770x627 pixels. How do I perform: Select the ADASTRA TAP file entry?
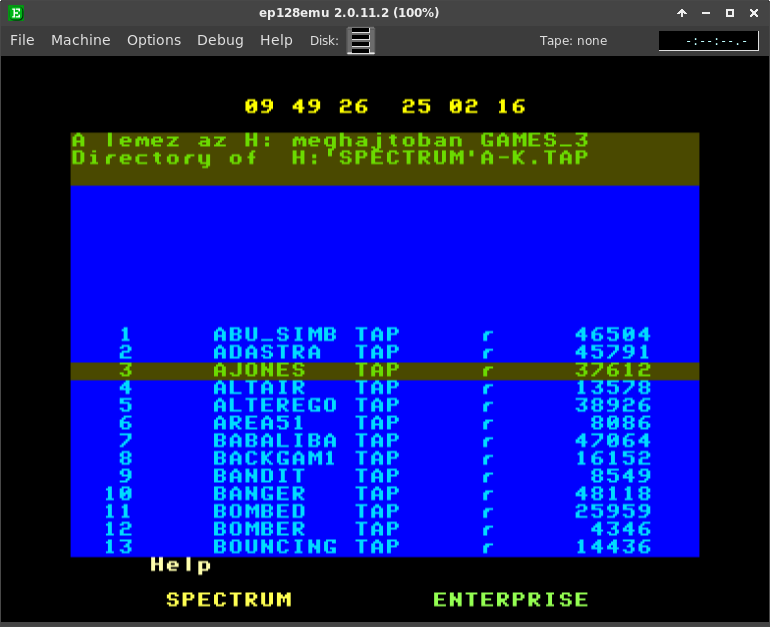tap(385, 353)
